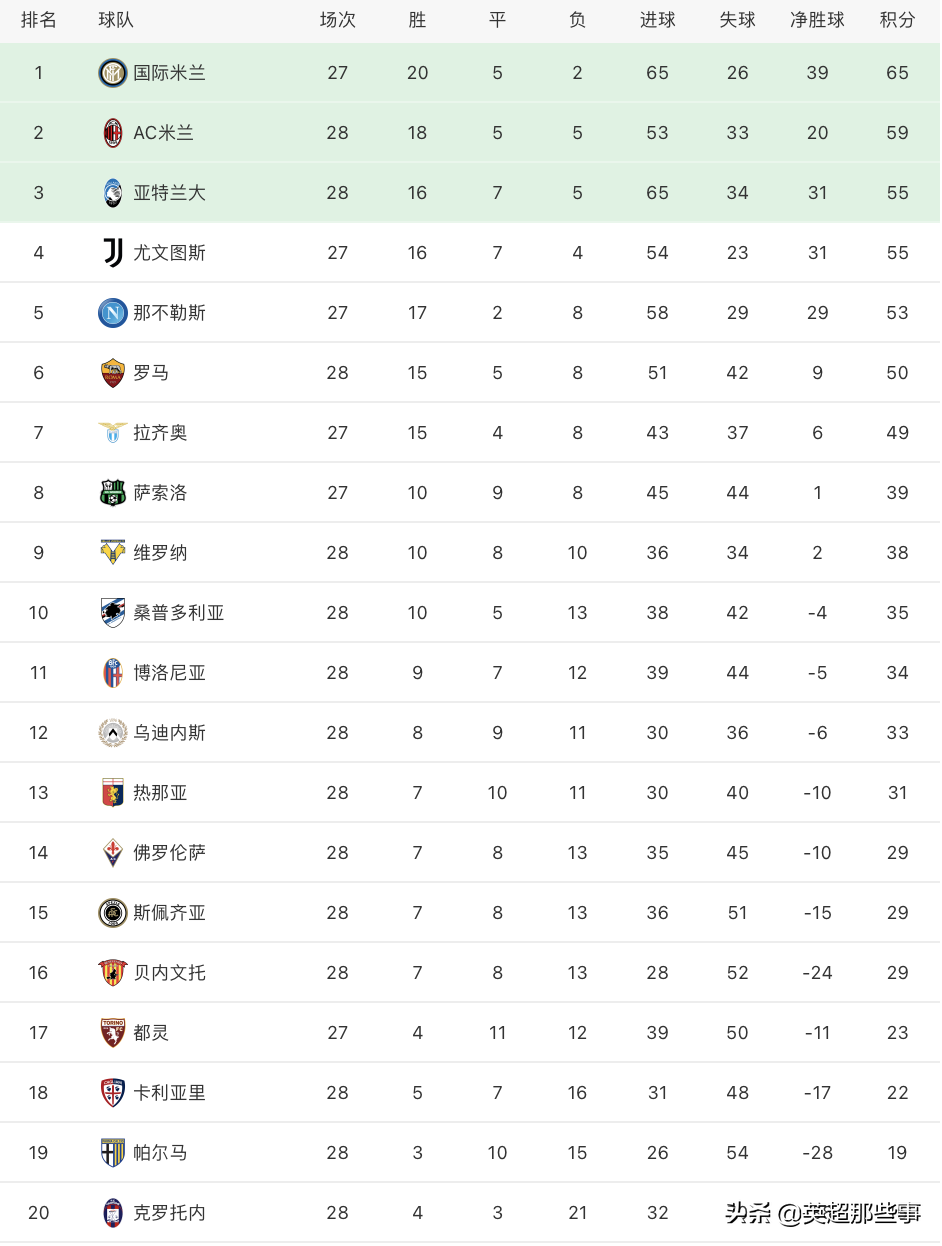
Task: Click the Roma club badge
Action: click(113, 373)
